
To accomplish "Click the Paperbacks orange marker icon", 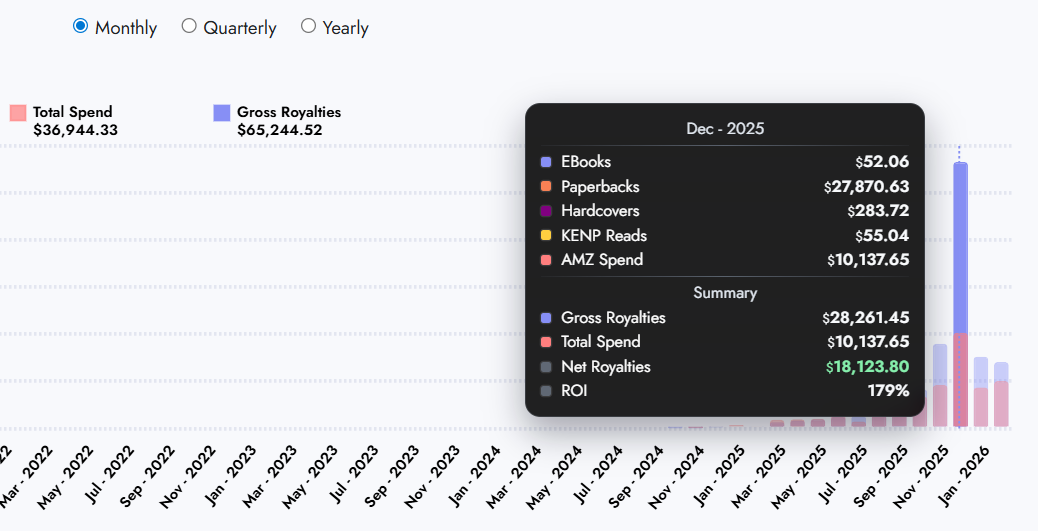I will tap(546, 187).
